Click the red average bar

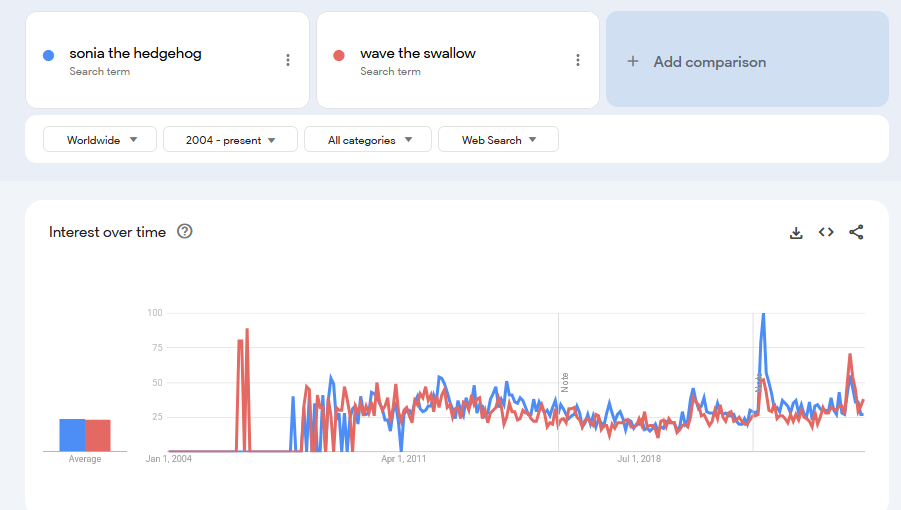click(98, 436)
